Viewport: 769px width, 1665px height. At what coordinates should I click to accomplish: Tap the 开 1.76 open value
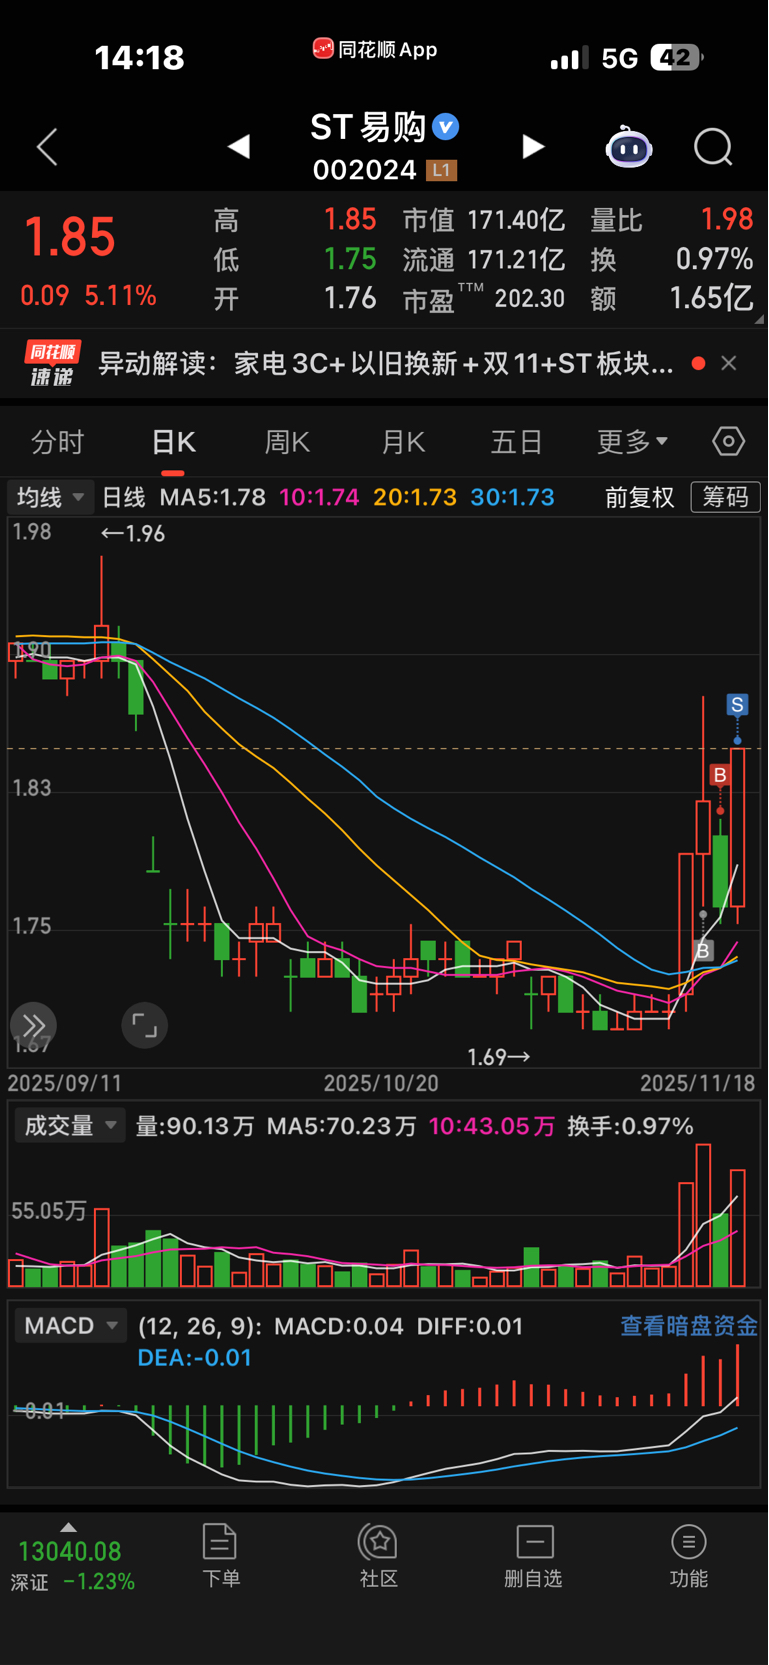[x=294, y=298]
